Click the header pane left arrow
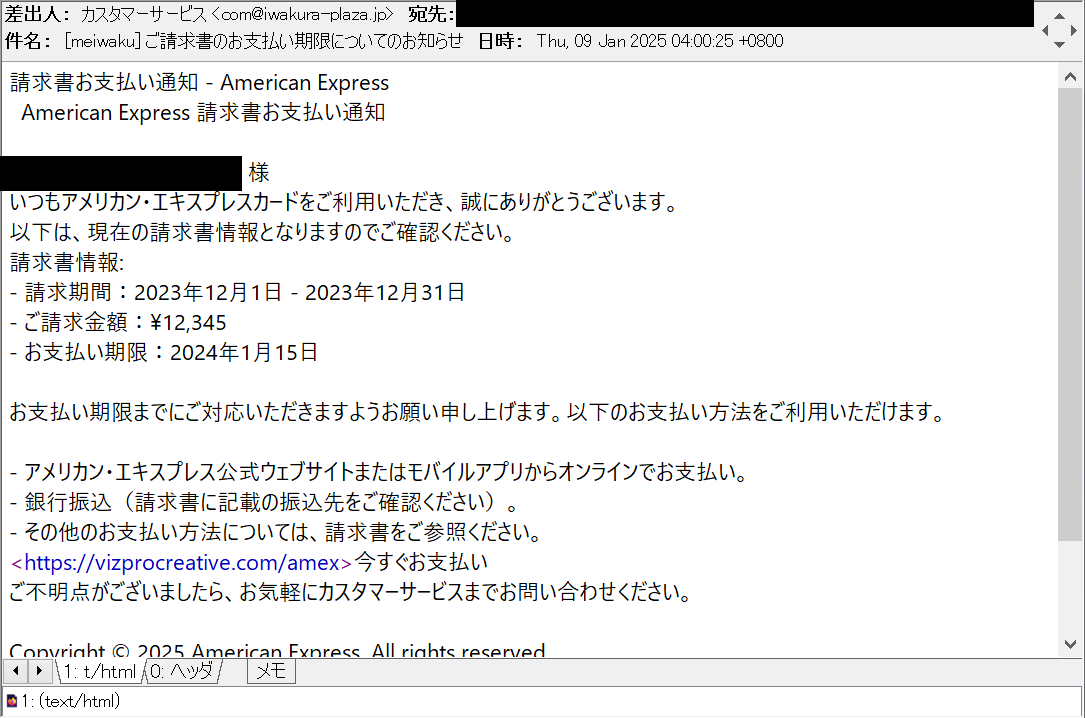Screen dimensions: 1085x718 pos(1045,30)
